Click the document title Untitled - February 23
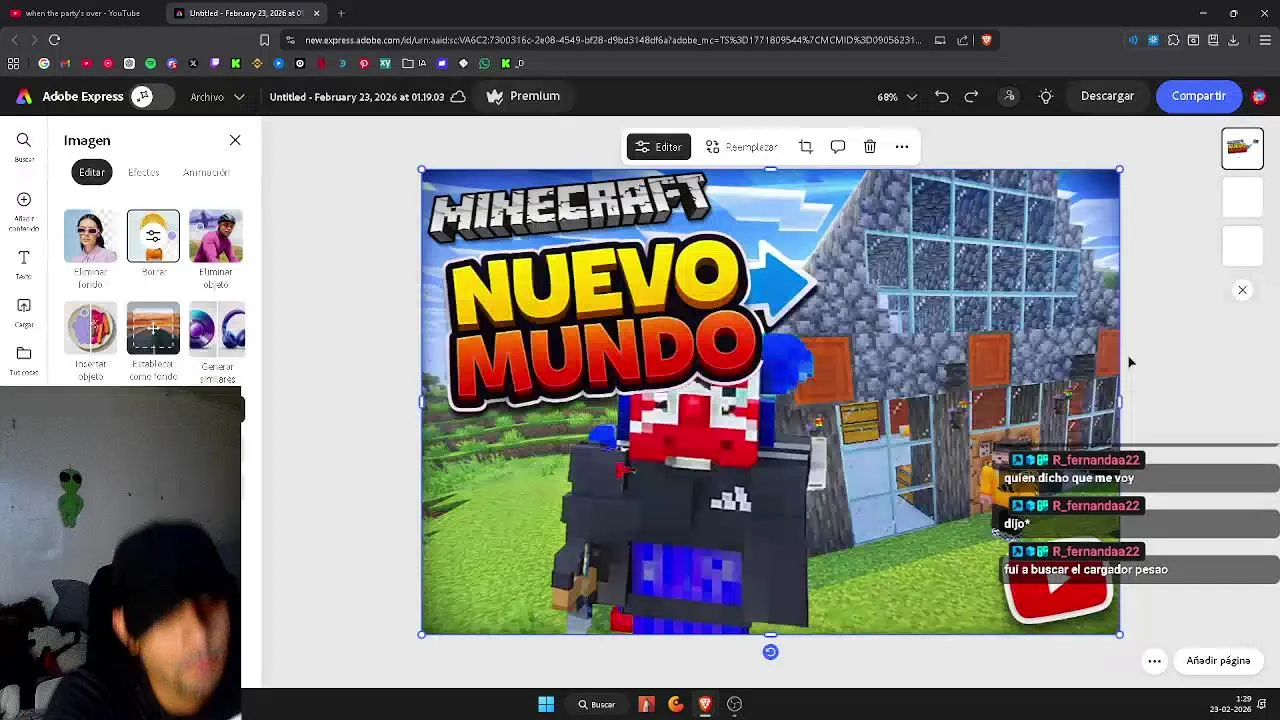This screenshot has width=1280, height=720. click(357, 97)
